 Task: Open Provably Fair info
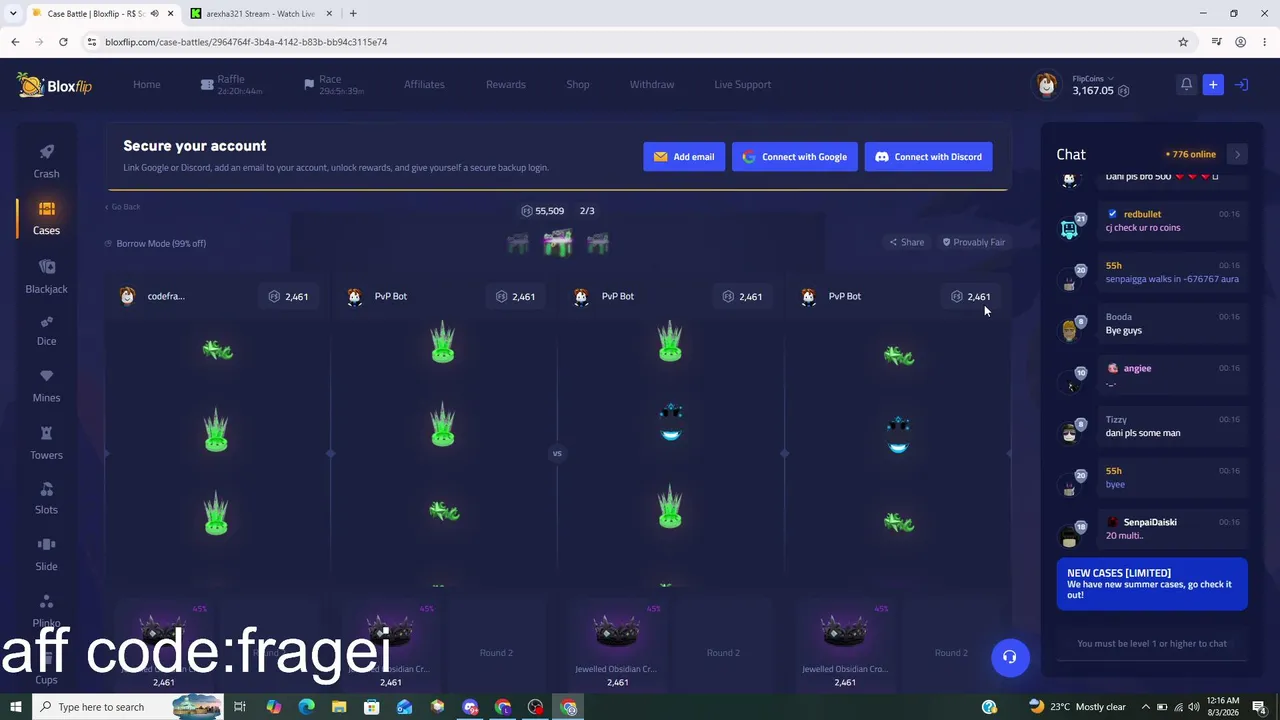pyautogui.click(x=974, y=242)
